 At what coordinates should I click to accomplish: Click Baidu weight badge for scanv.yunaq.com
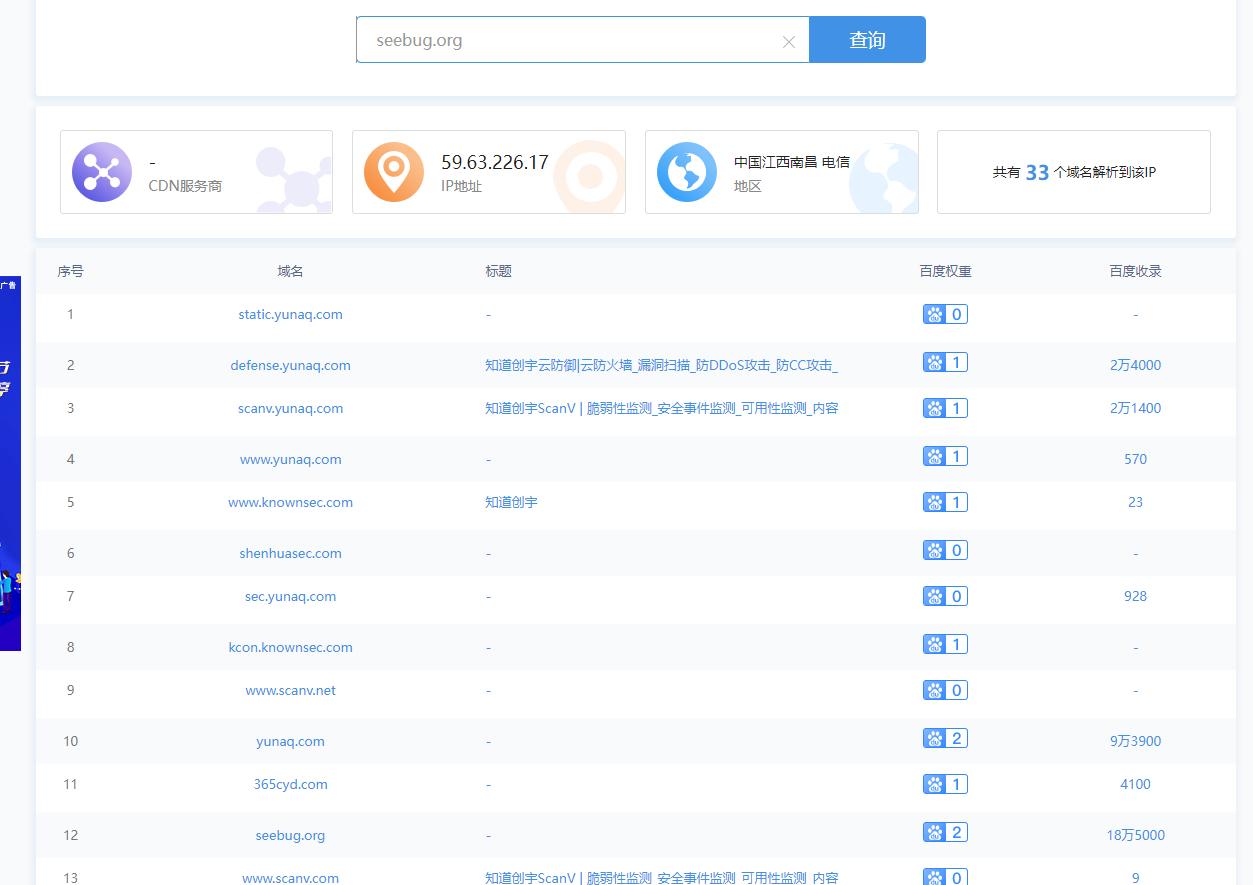[945, 408]
